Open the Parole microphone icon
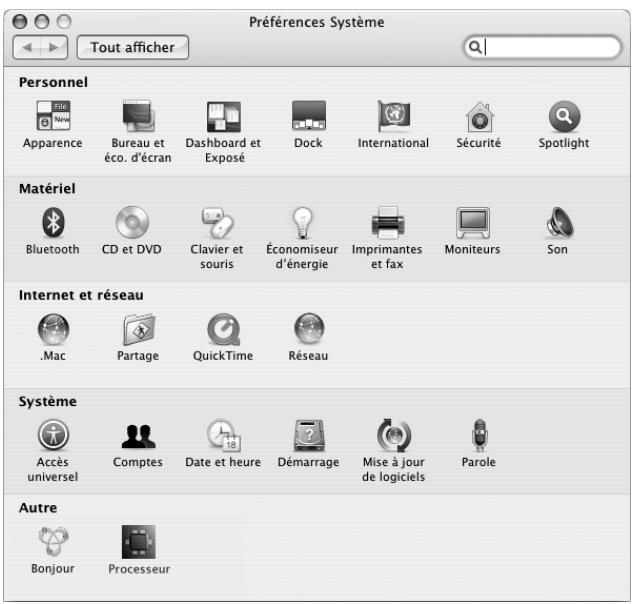The image size is (634, 604). (480, 435)
